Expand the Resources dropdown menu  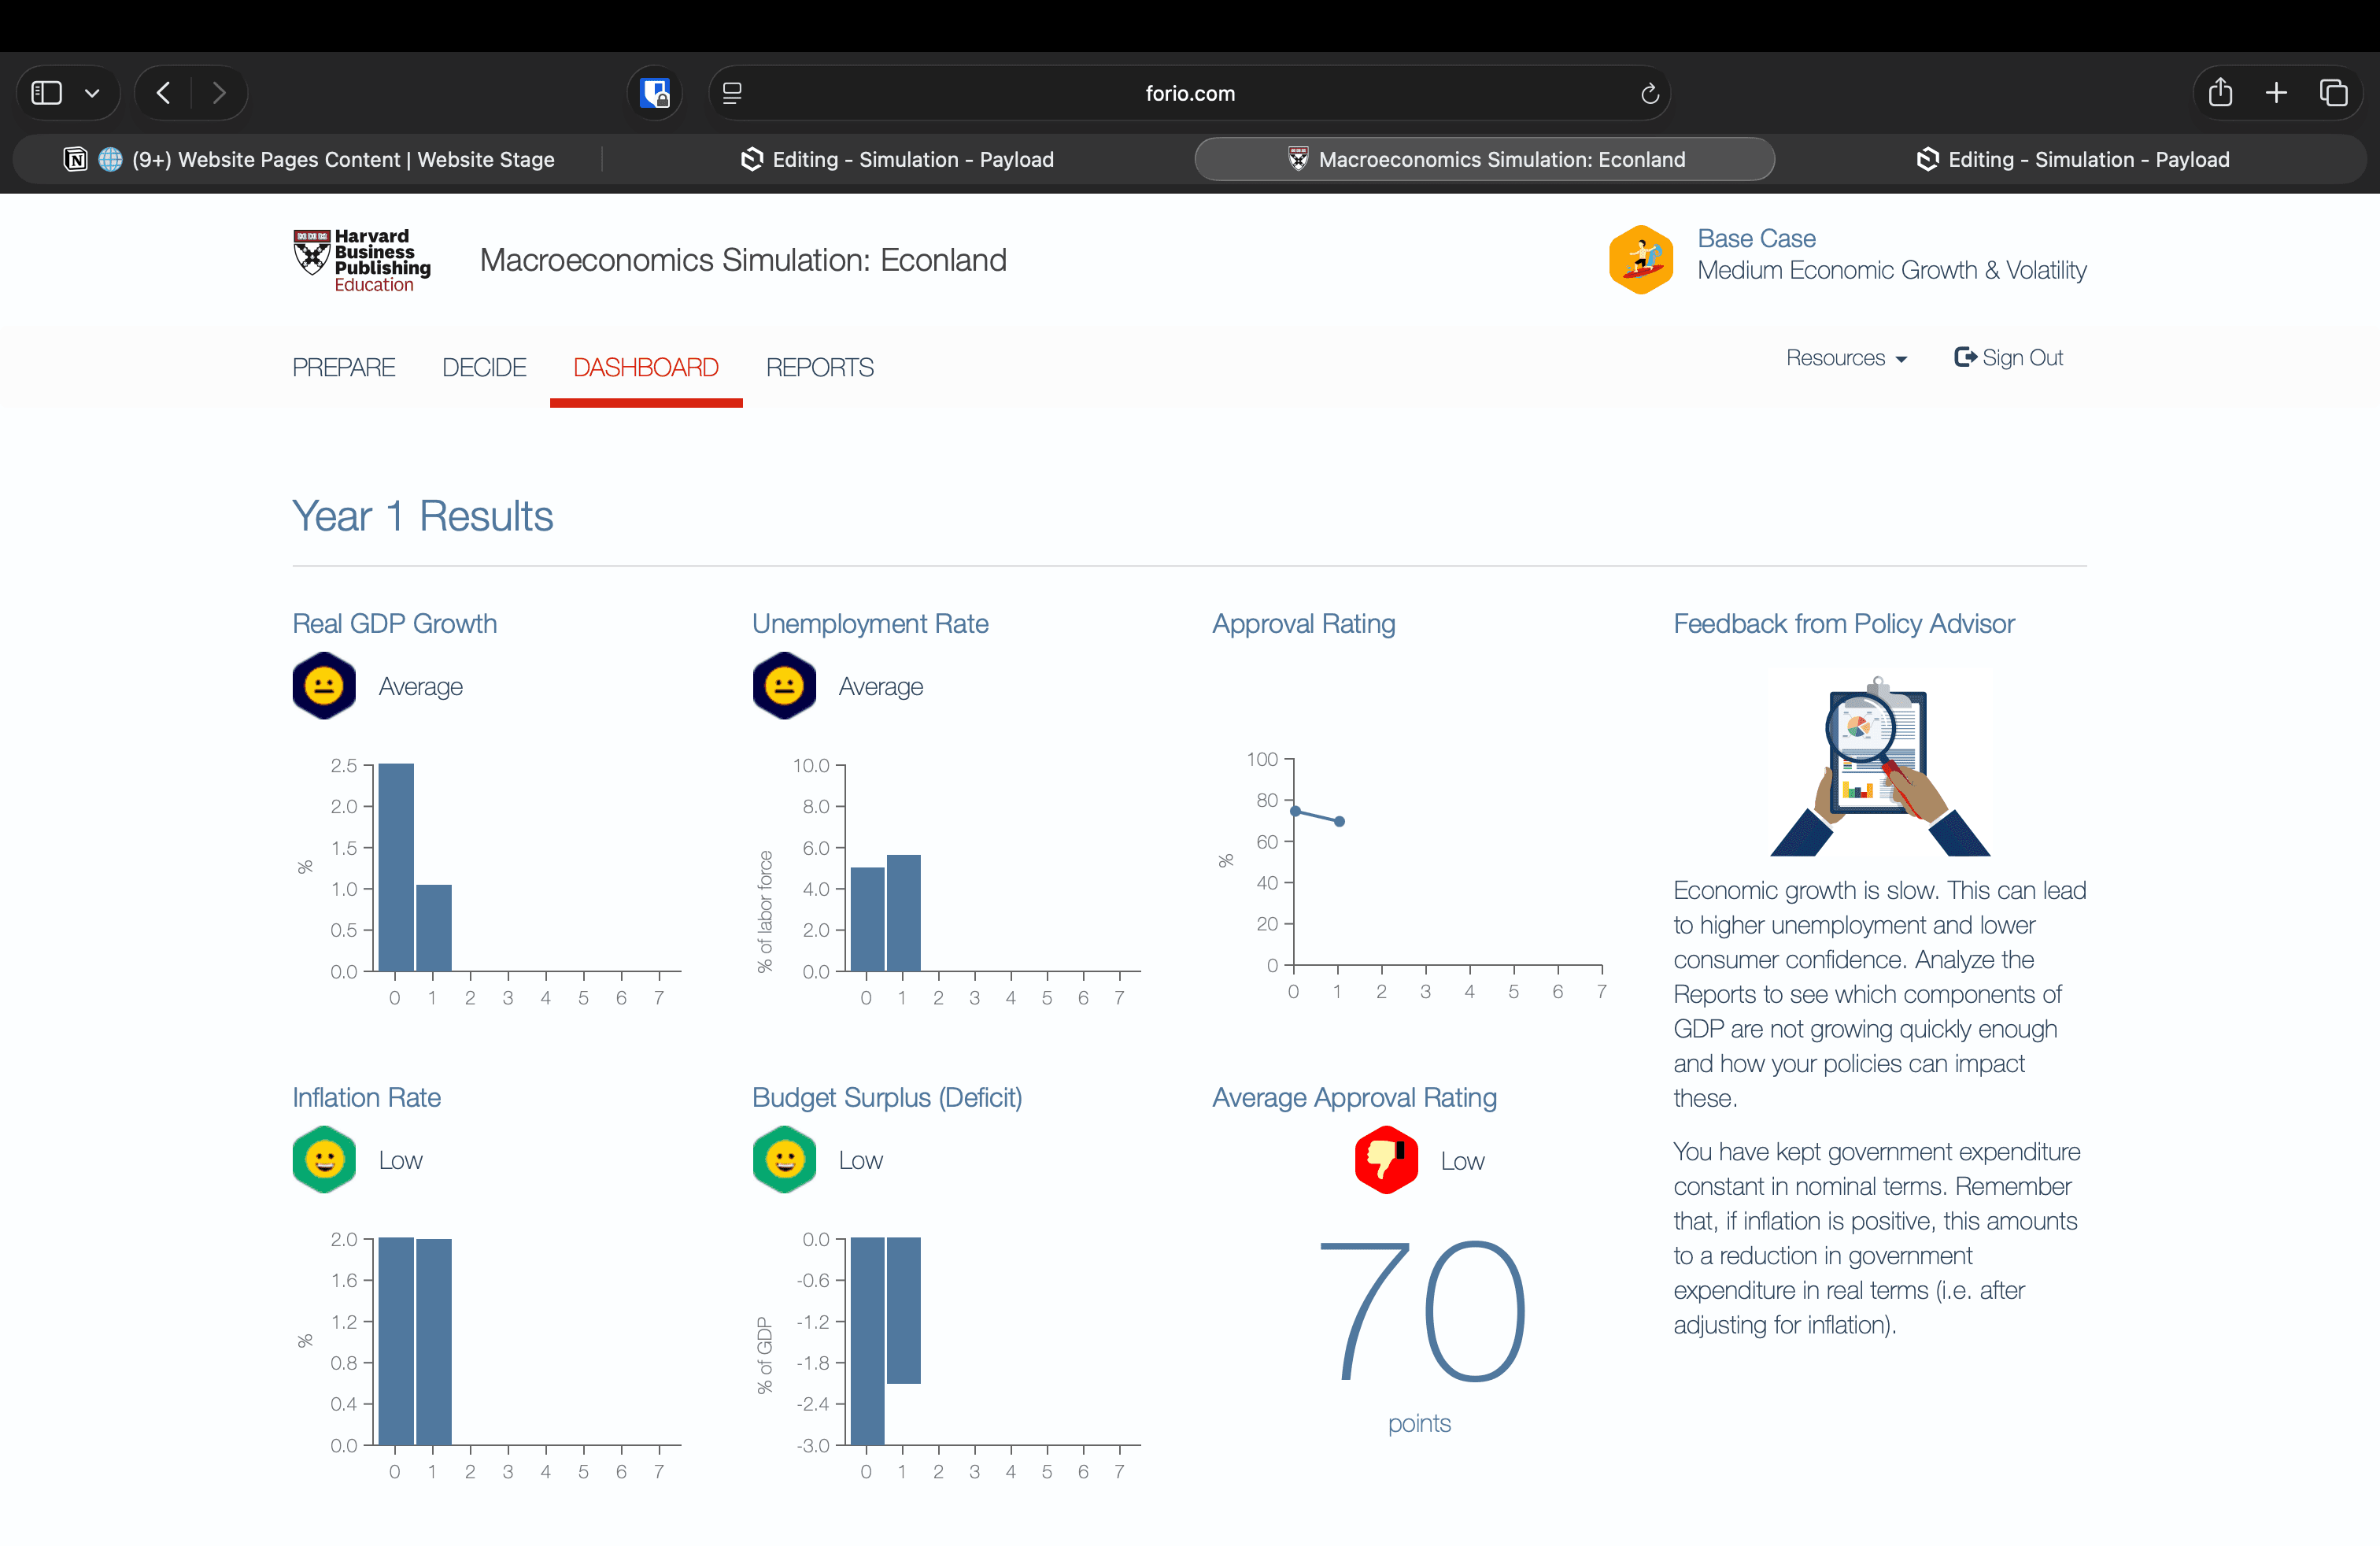coord(1846,358)
